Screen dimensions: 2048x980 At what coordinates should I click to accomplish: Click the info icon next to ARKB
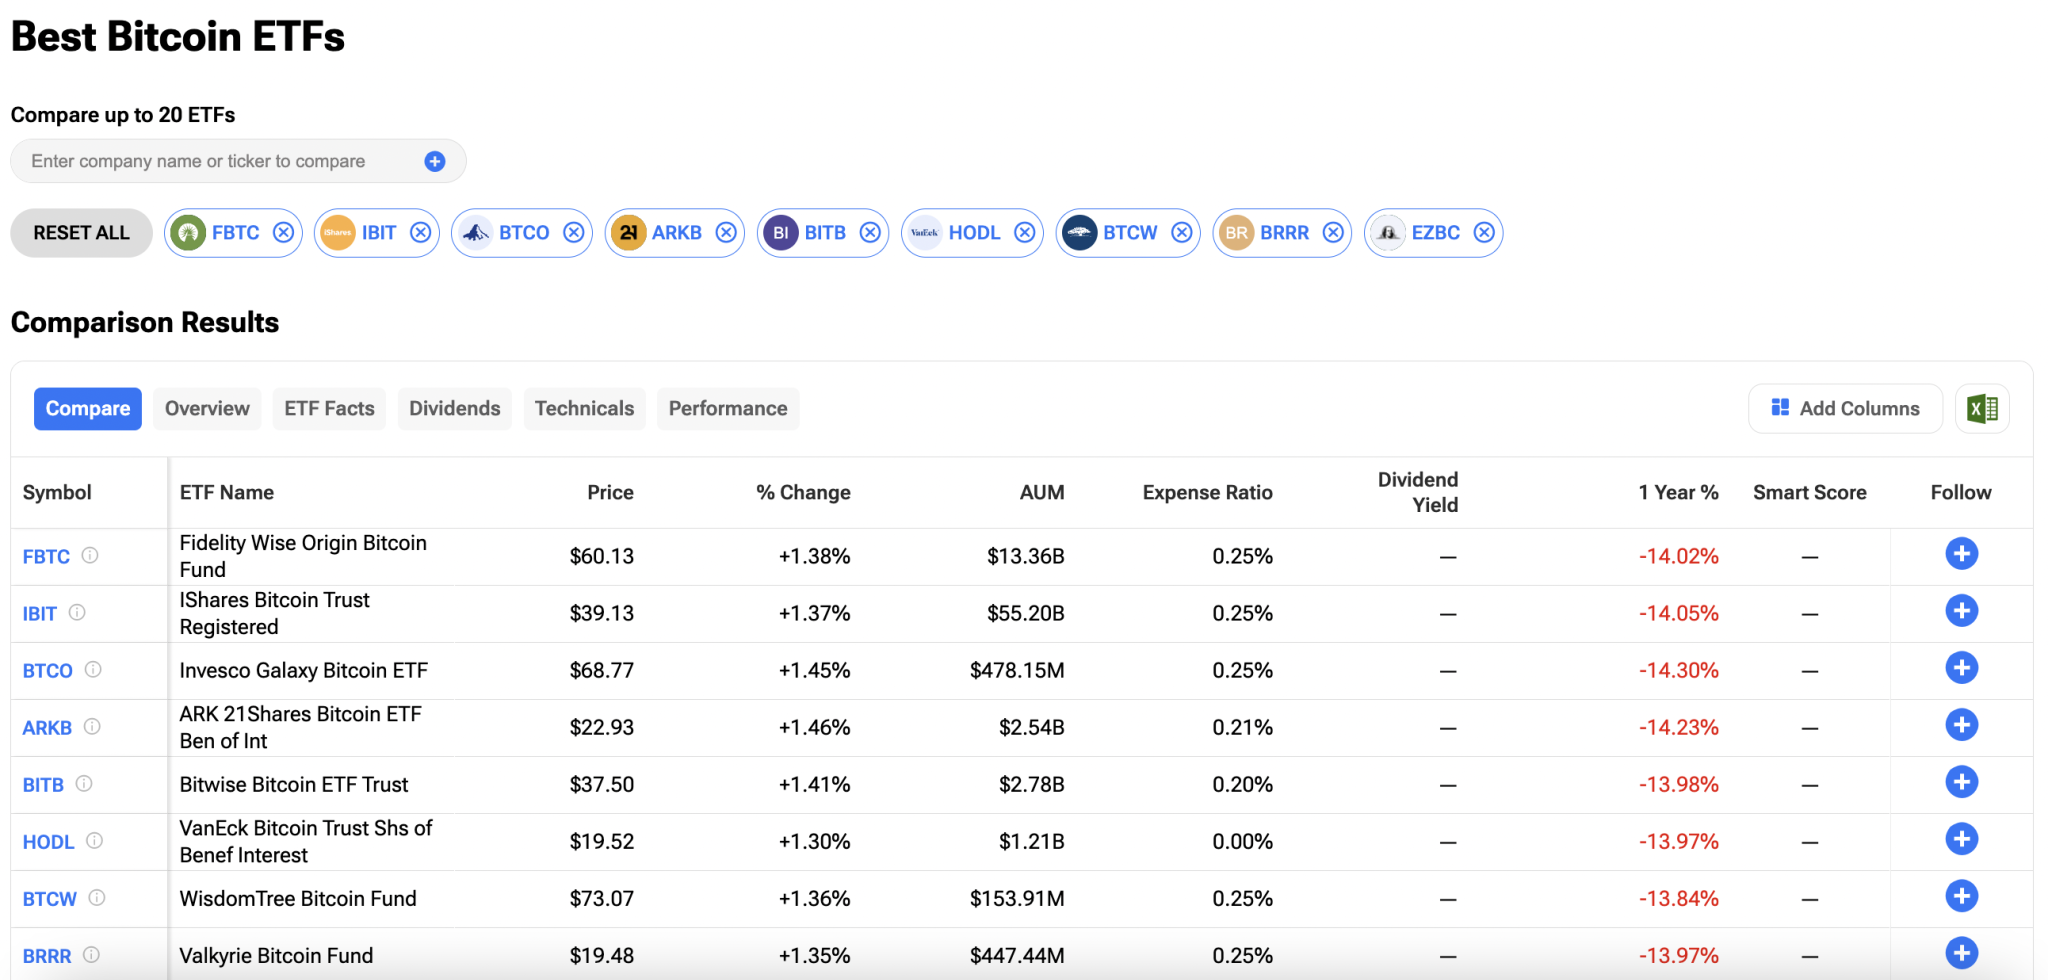pyautogui.click(x=92, y=728)
